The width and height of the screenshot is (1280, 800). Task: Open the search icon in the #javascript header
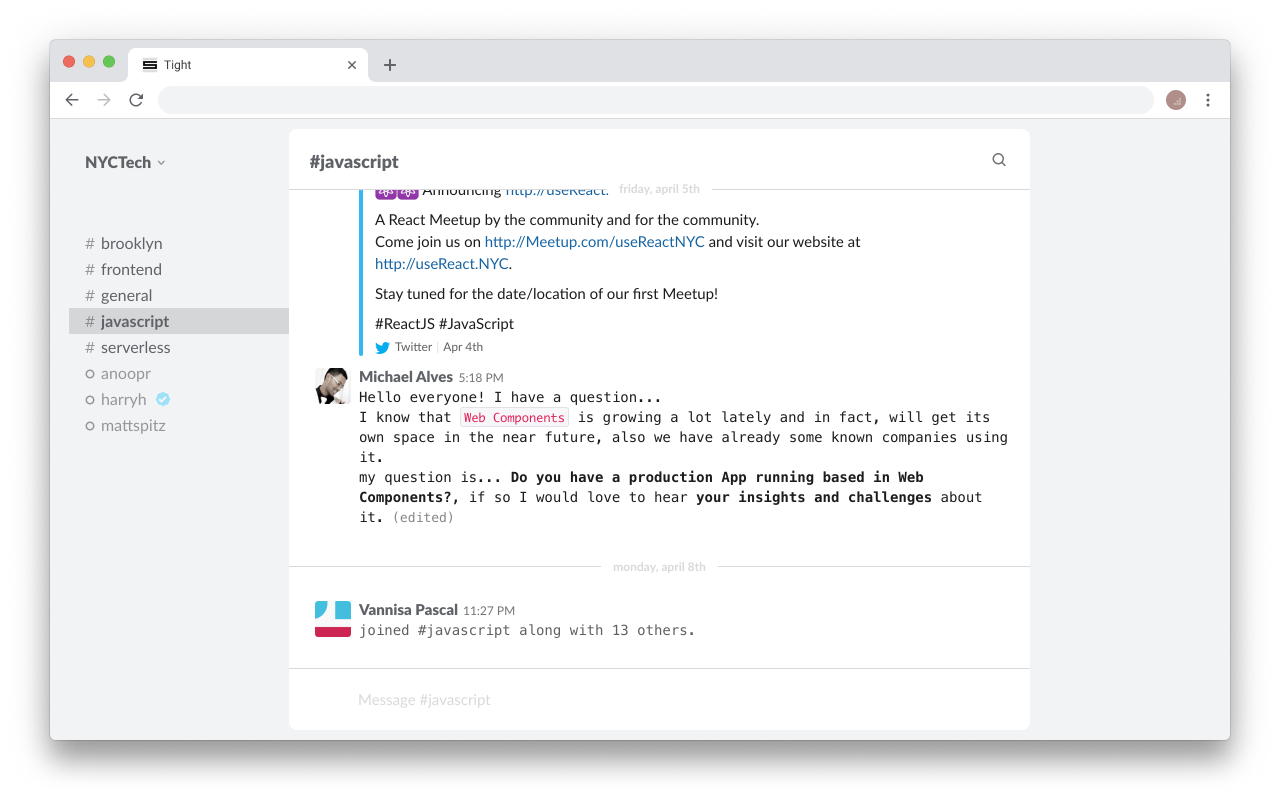[998, 159]
